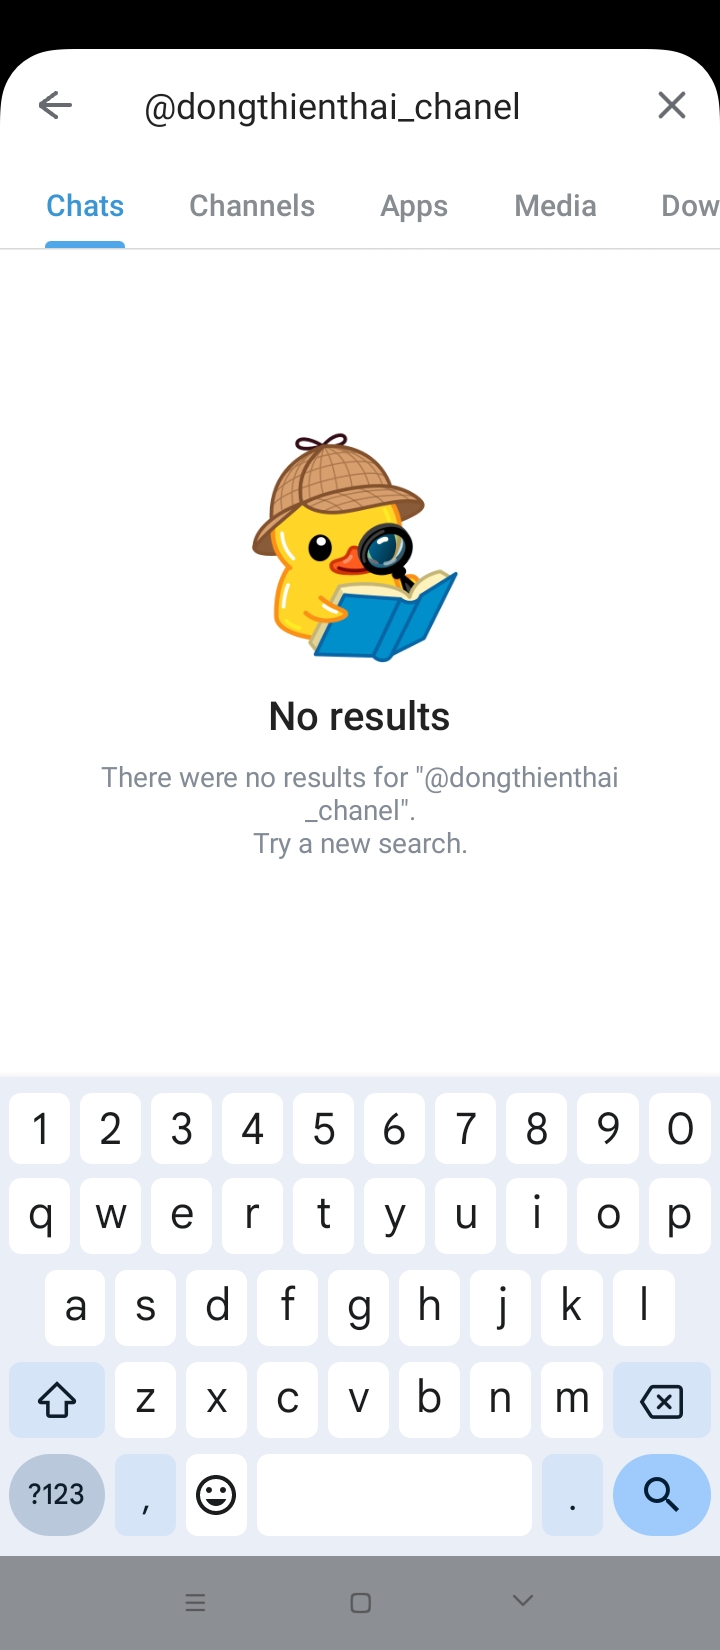Open the partially visible Downloads tab

coord(690,206)
